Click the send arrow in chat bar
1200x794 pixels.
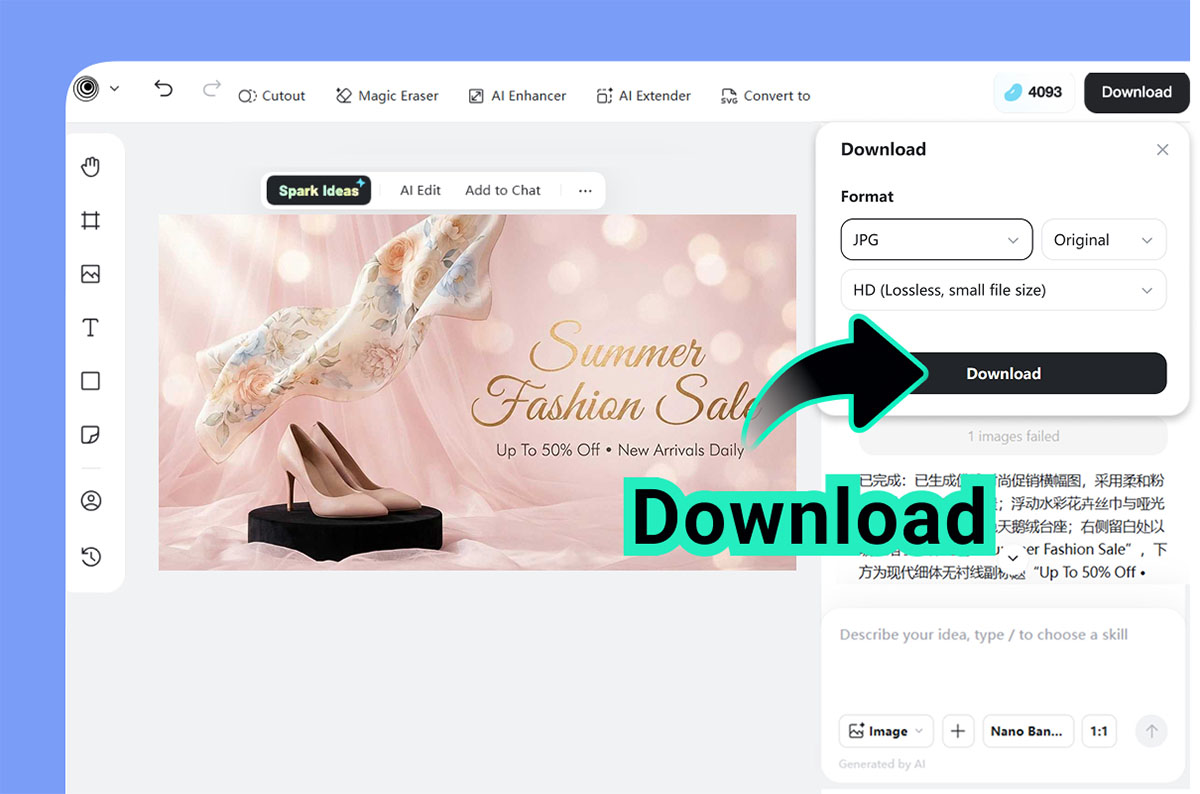tap(1151, 731)
